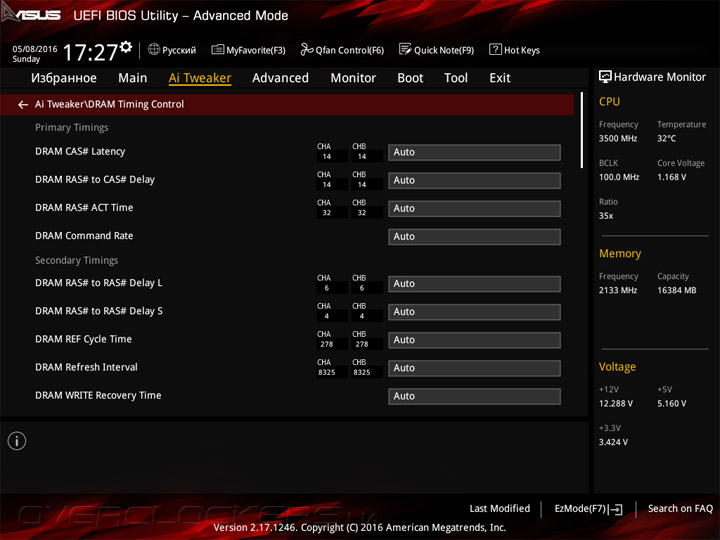Click the '1.168 V' core voltage value

pyautogui.click(x=671, y=177)
